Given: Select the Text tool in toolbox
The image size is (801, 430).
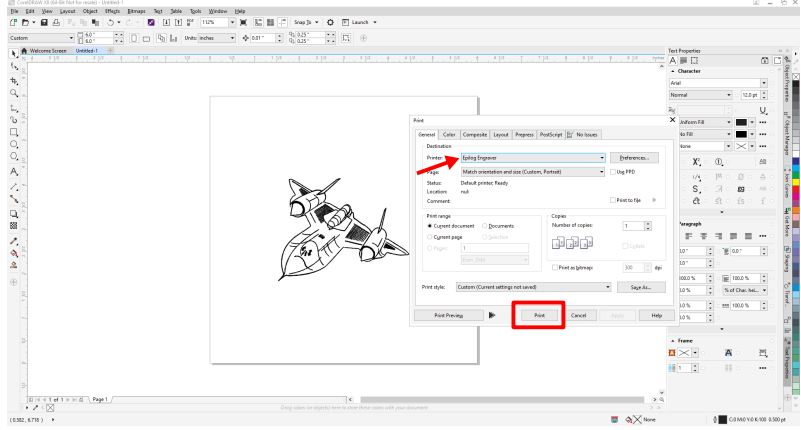Looking at the screenshot, I should 14,172.
